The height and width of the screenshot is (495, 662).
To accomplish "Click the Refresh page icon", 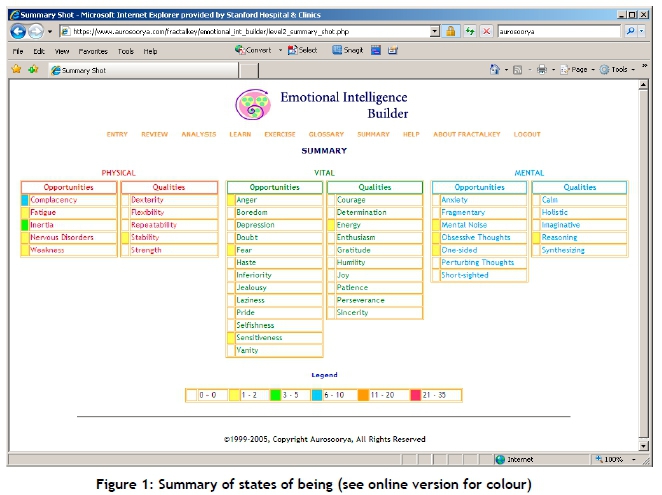I will click(471, 31).
